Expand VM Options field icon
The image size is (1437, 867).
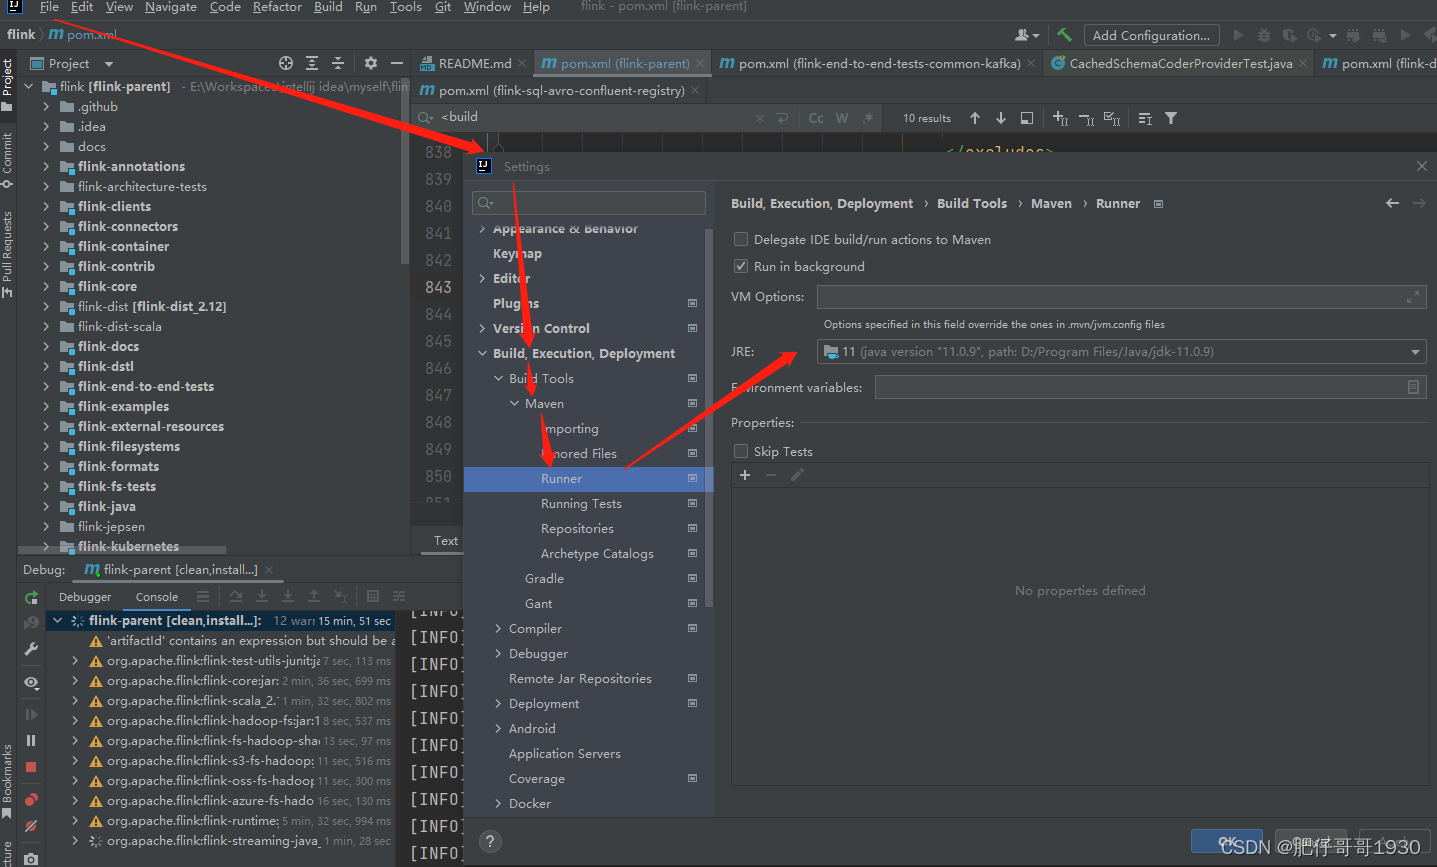[1413, 297]
